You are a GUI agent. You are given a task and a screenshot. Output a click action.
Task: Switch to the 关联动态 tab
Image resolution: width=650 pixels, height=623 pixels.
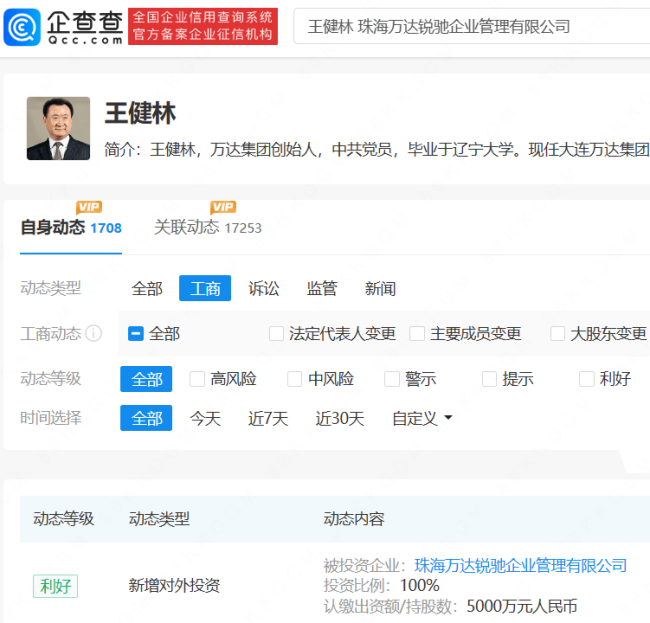point(187,227)
